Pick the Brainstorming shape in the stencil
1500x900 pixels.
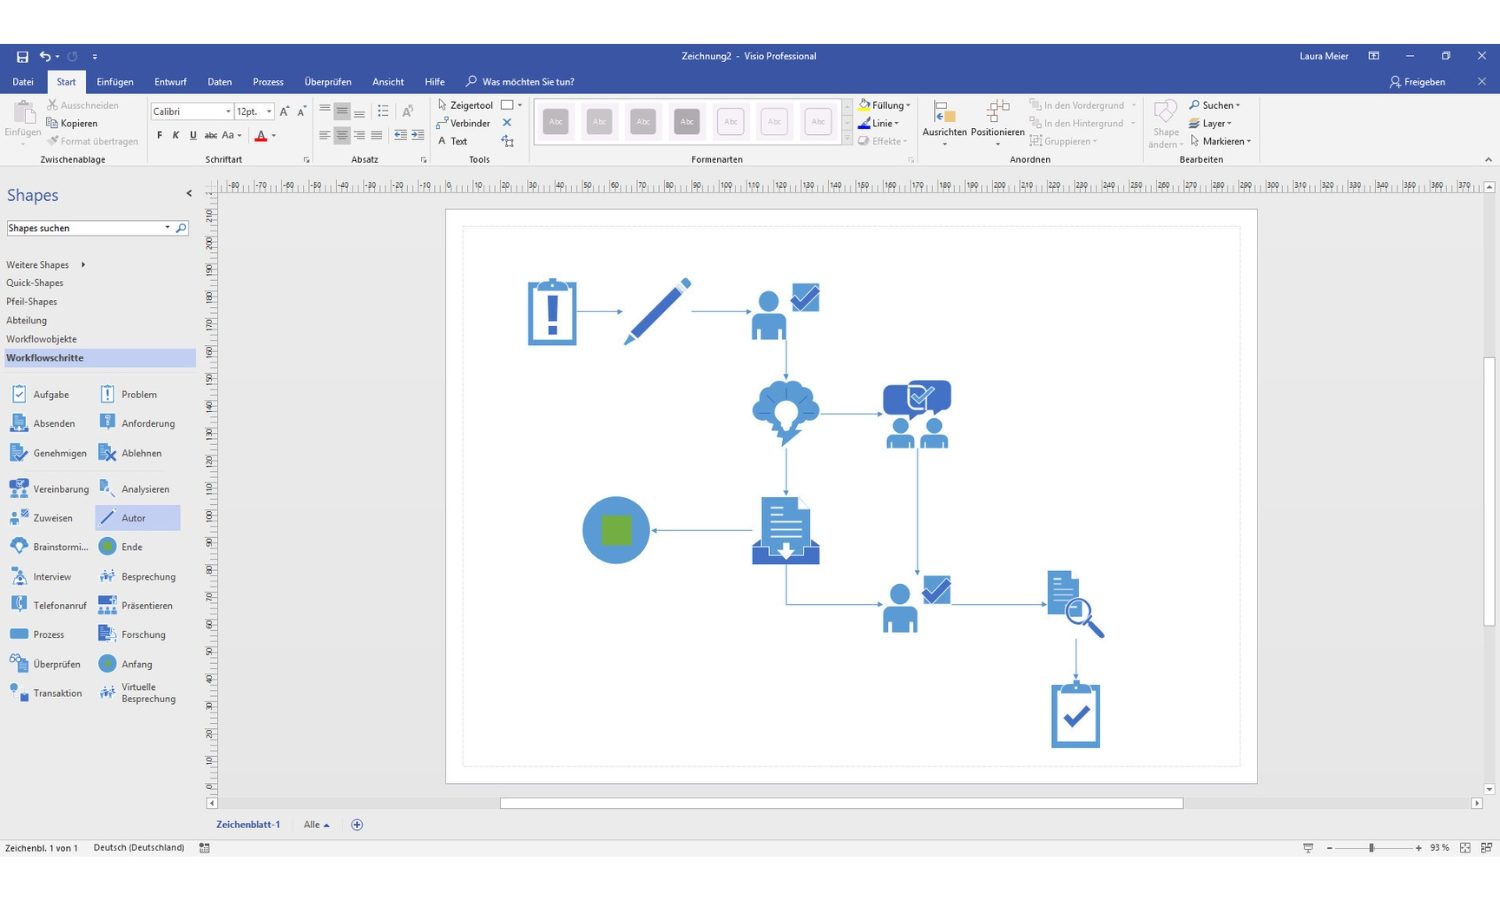click(48, 547)
